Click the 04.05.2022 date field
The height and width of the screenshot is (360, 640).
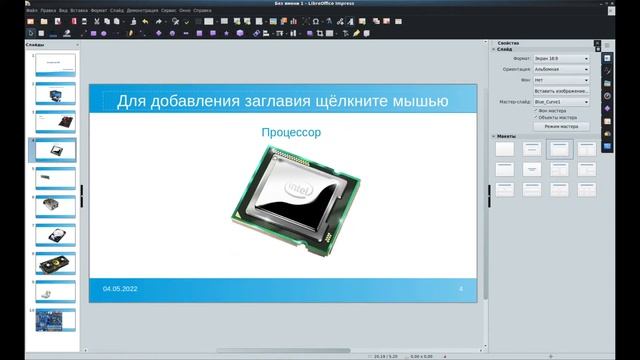[120, 289]
